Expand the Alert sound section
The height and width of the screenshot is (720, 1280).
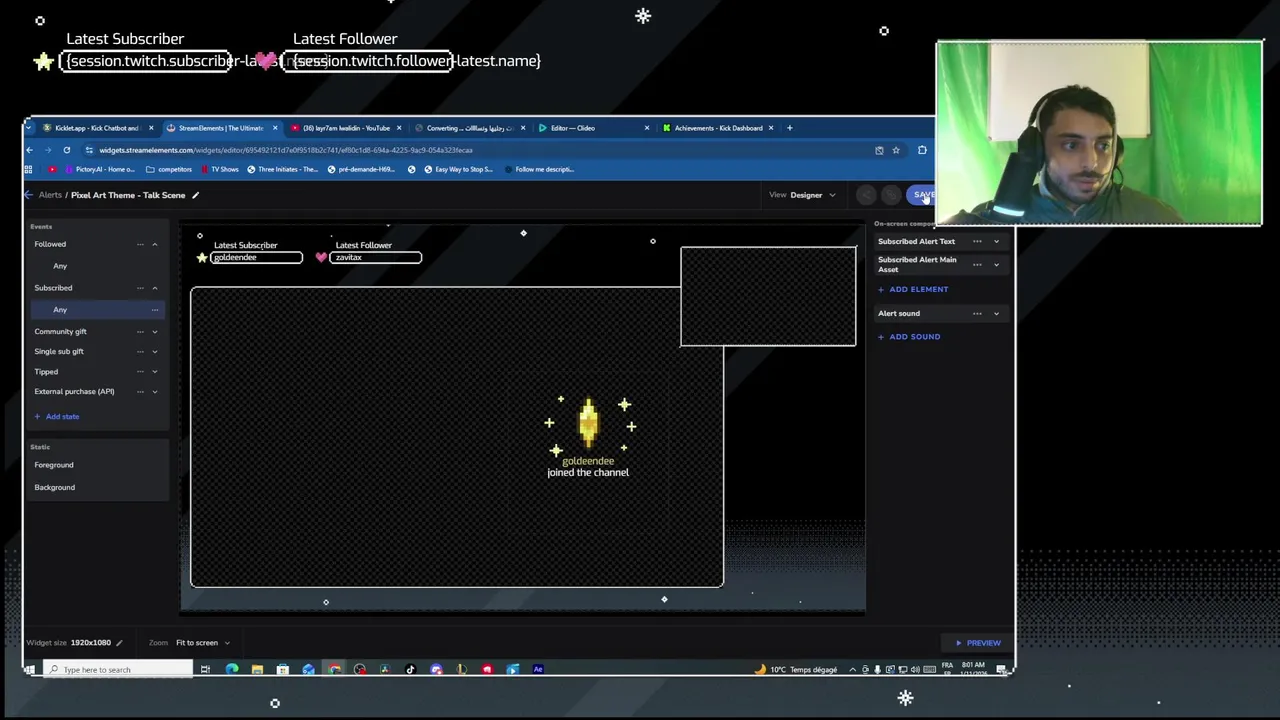(x=996, y=313)
